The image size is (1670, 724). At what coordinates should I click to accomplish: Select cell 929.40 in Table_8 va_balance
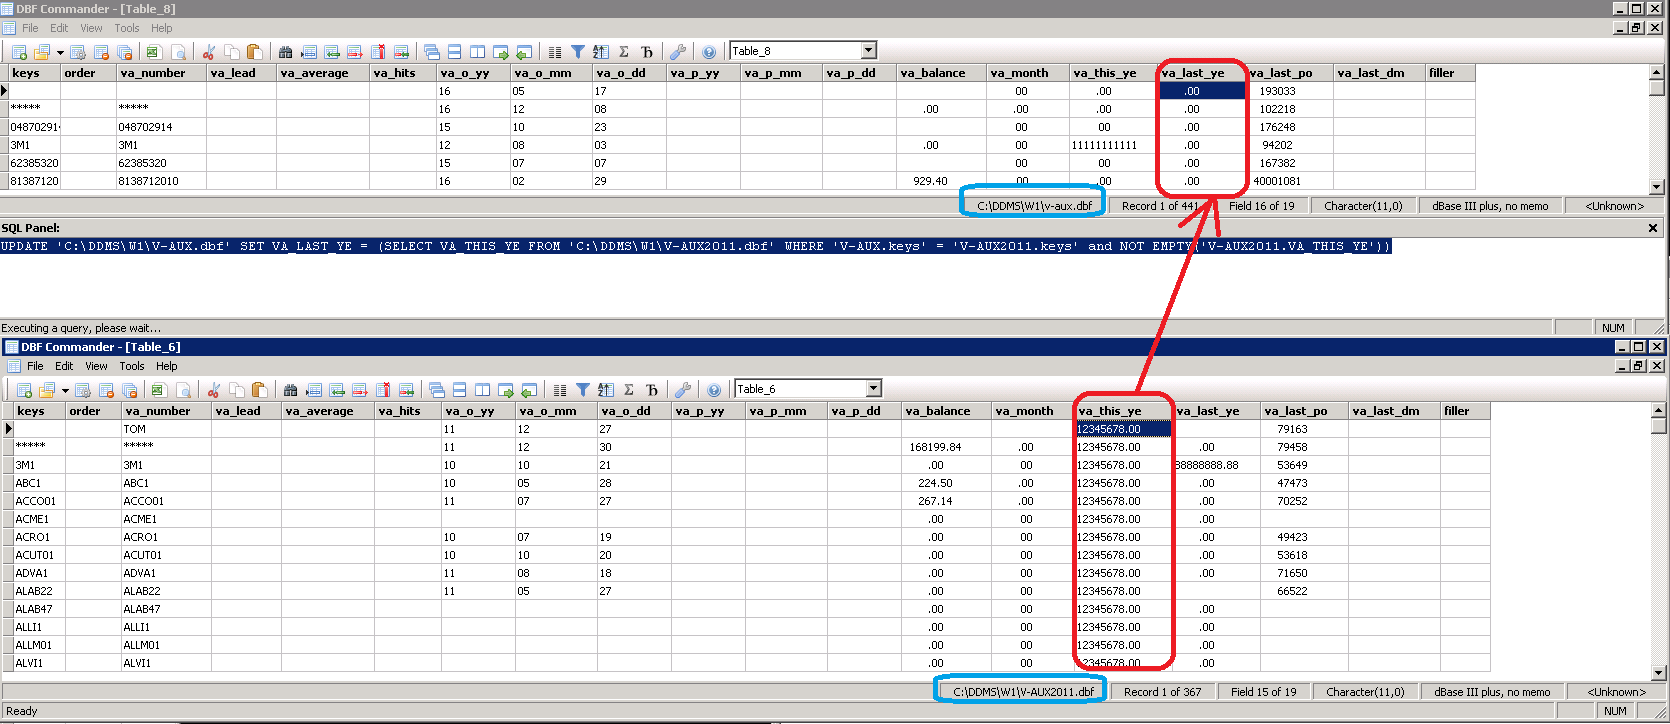pos(941,181)
